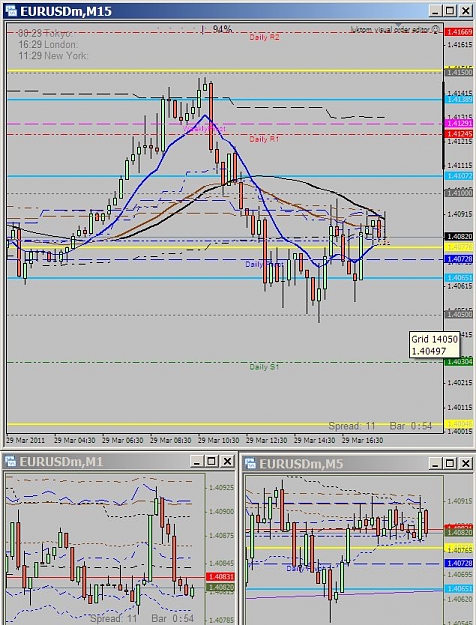
Task: Click the 29 Mar 16:30 time label
Action: [x=362, y=440]
